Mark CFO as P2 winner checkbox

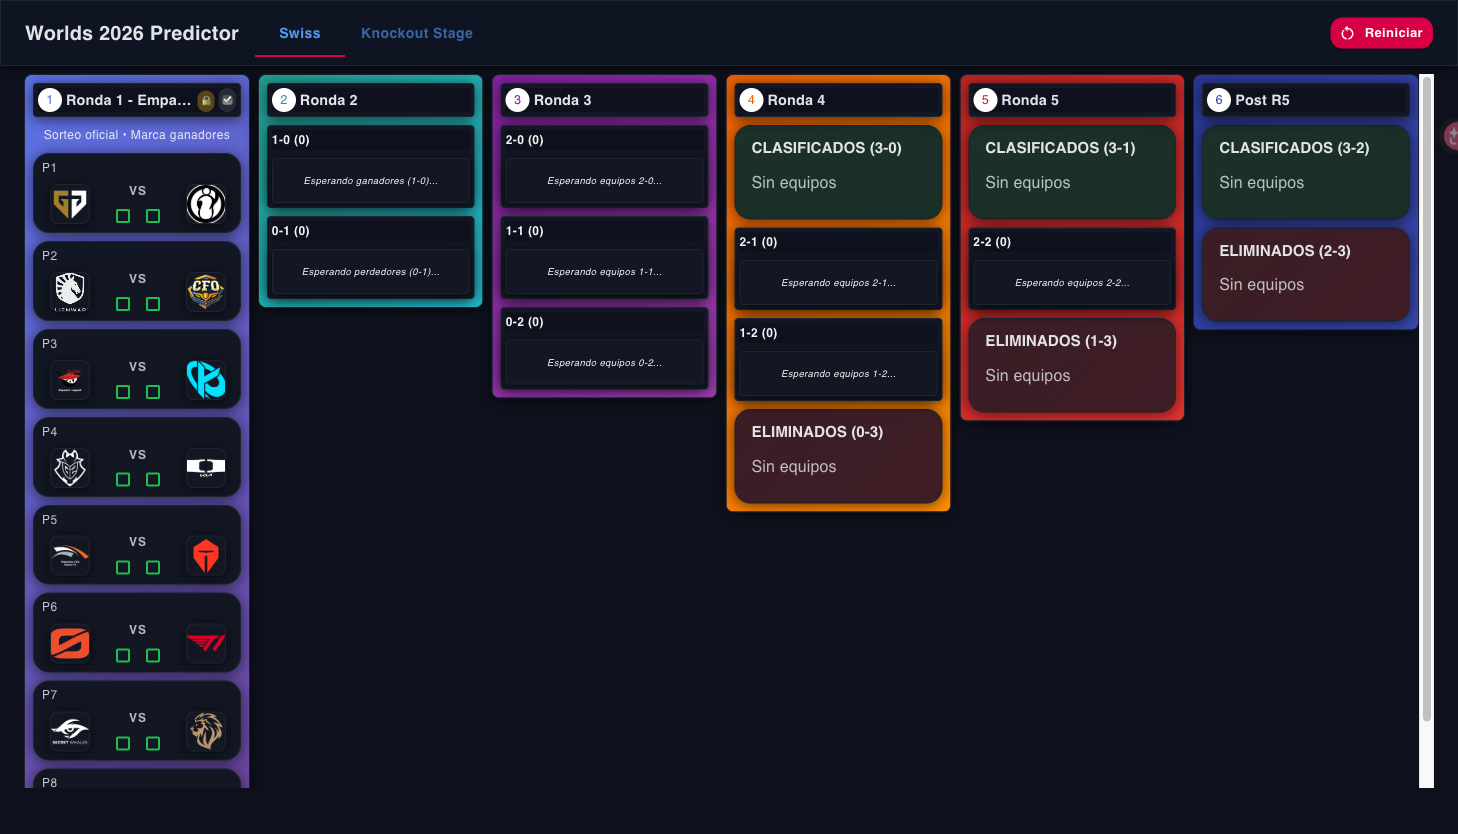[153, 304]
